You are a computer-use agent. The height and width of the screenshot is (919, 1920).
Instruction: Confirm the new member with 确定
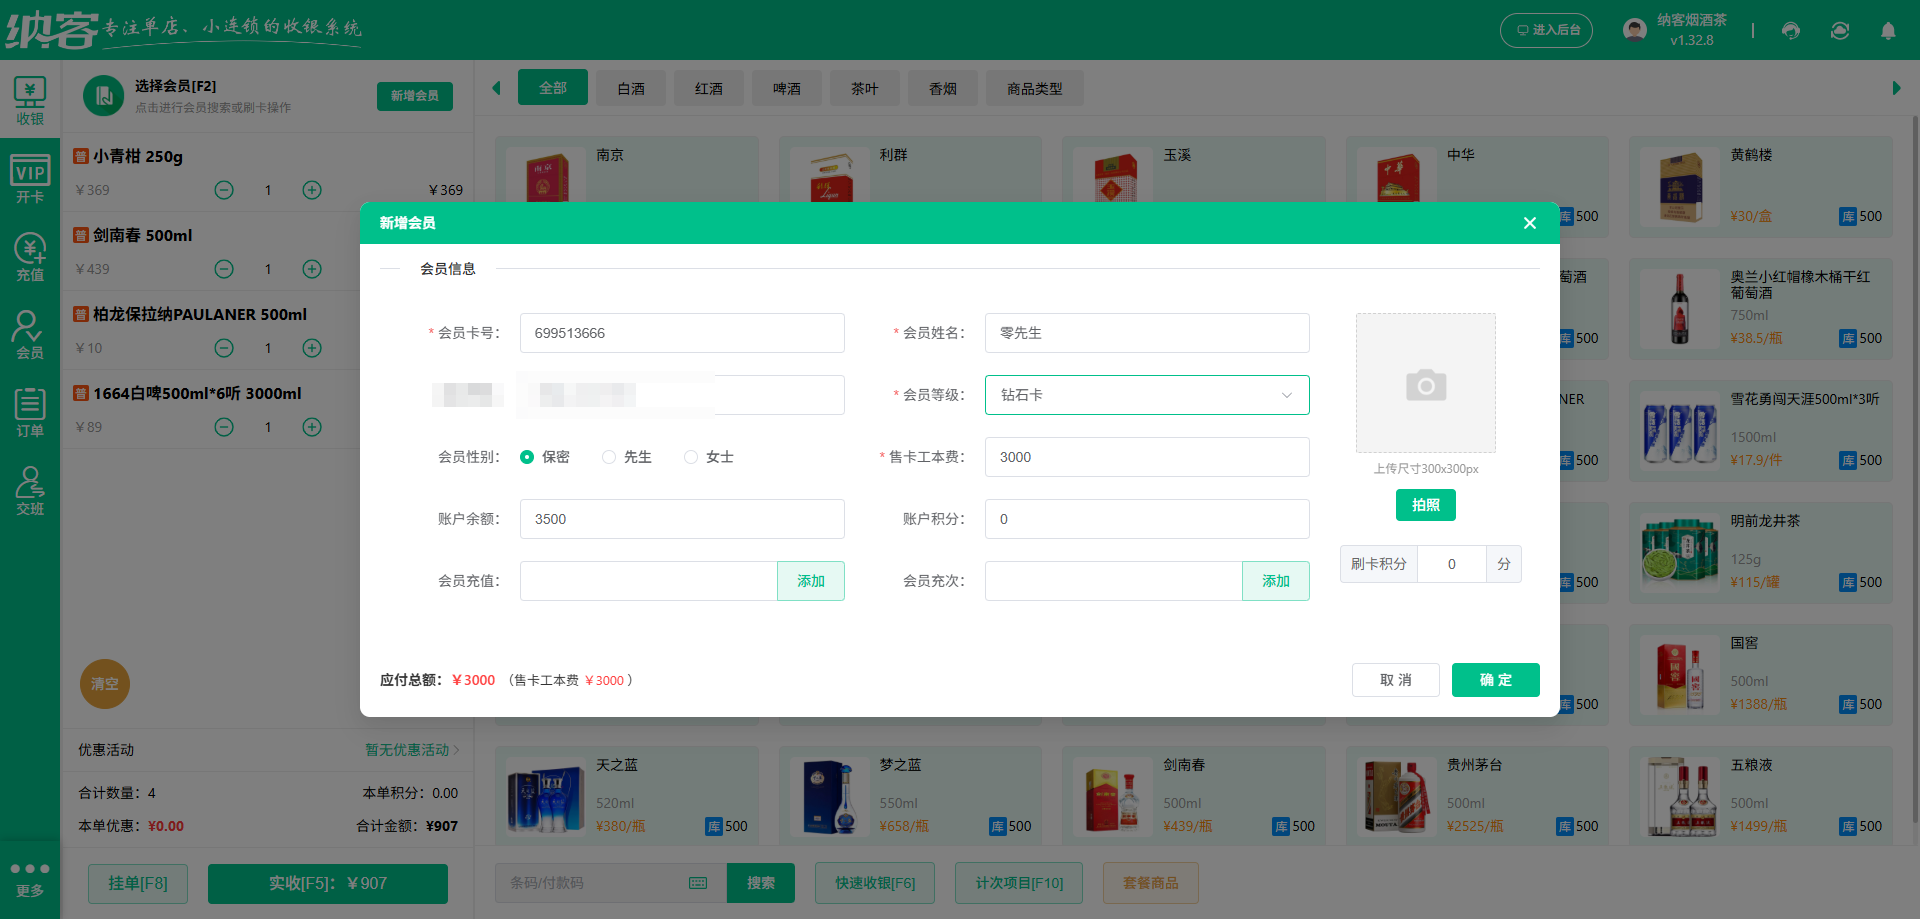point(1495,680)
